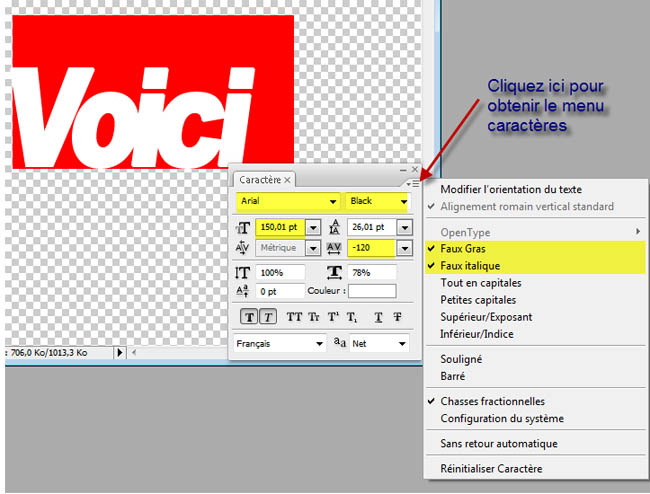Click the 150,01 pt font size field
The image size is (650, 494).
click(x=281, y=227)
